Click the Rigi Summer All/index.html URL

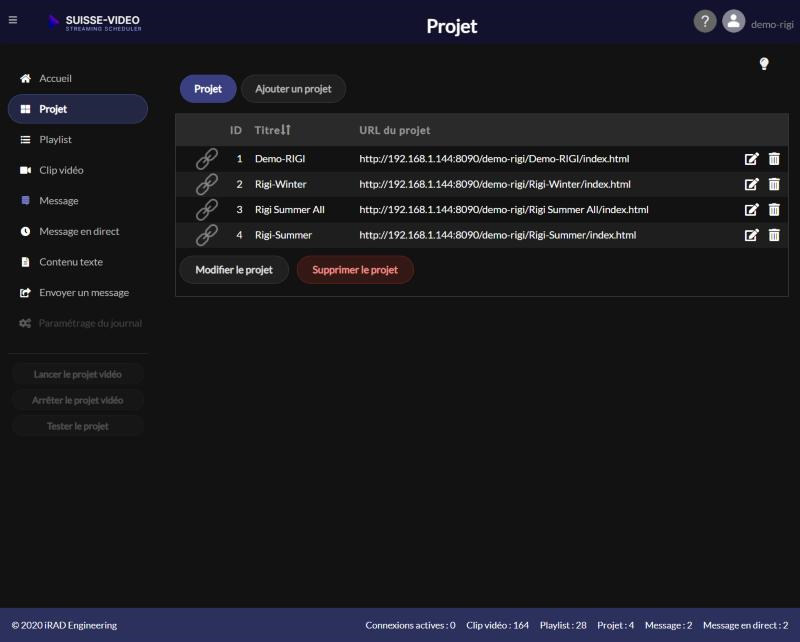[x=504, y=210]
